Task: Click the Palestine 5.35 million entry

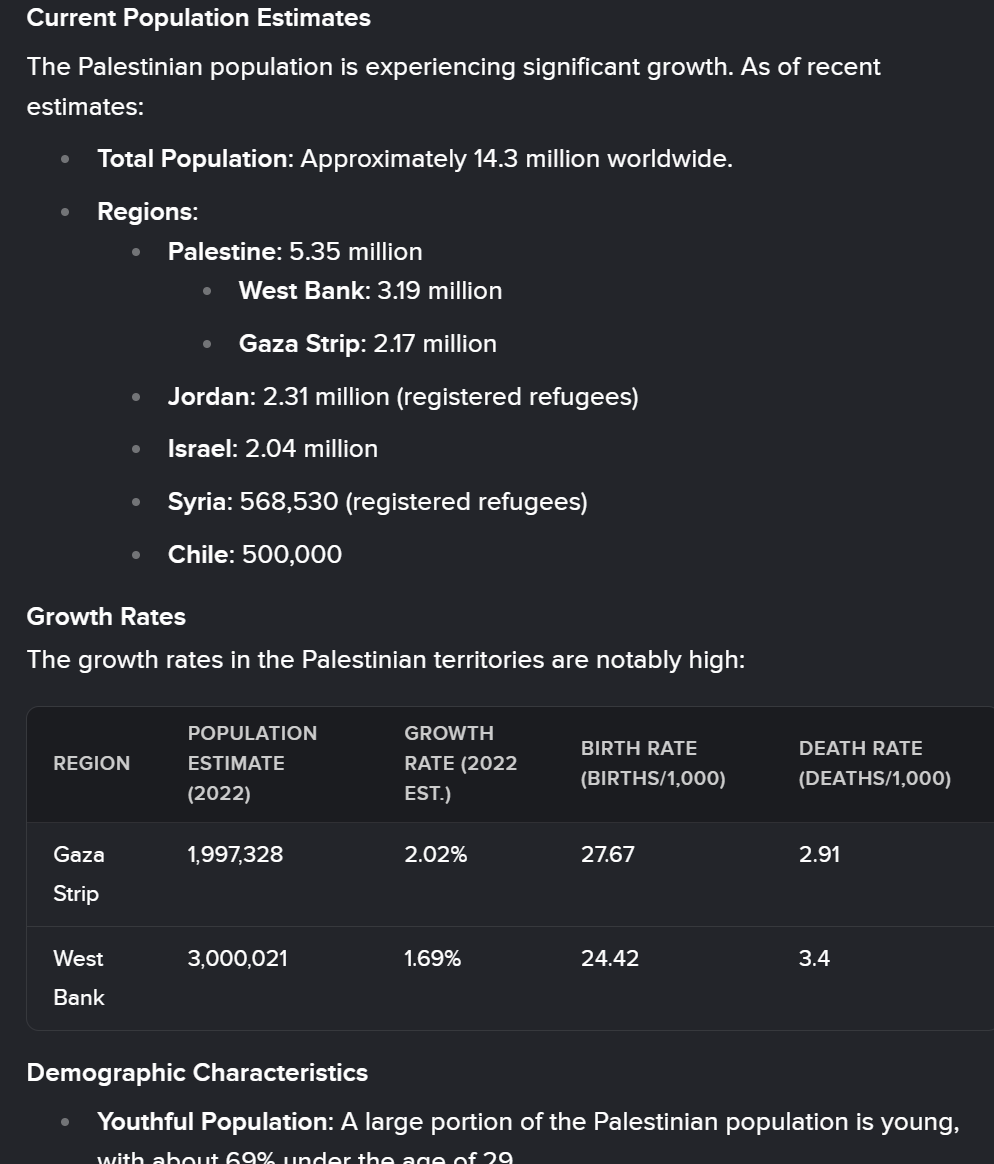Action: pos(295,252)
